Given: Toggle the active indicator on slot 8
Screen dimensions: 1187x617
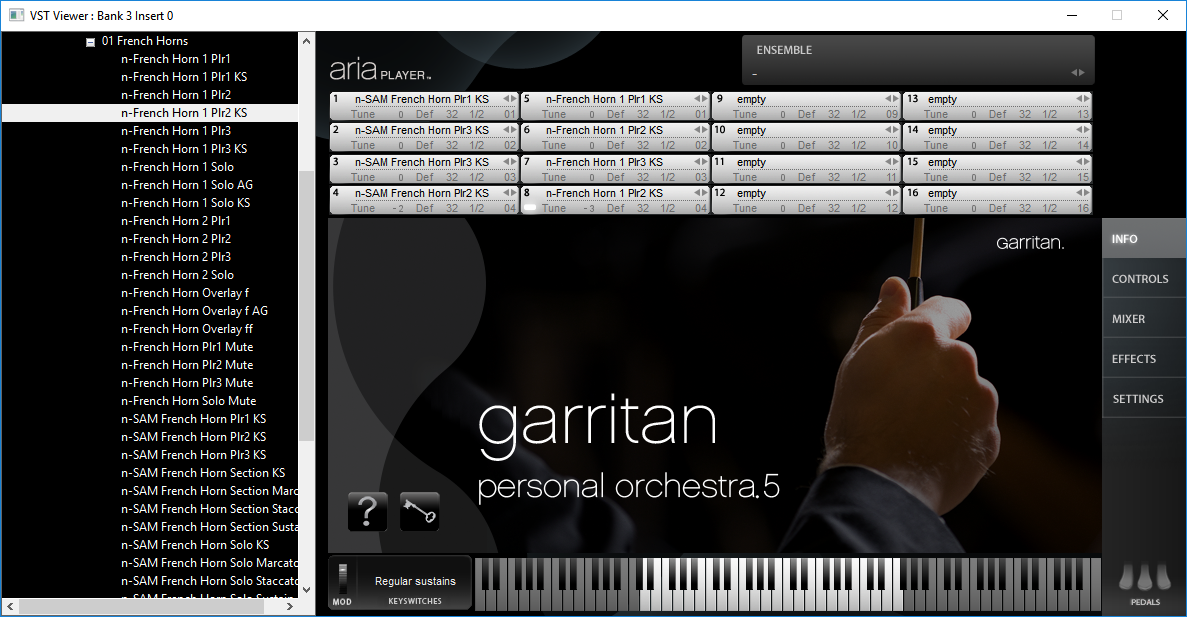Looking at the screenshot, I should 530,208.
